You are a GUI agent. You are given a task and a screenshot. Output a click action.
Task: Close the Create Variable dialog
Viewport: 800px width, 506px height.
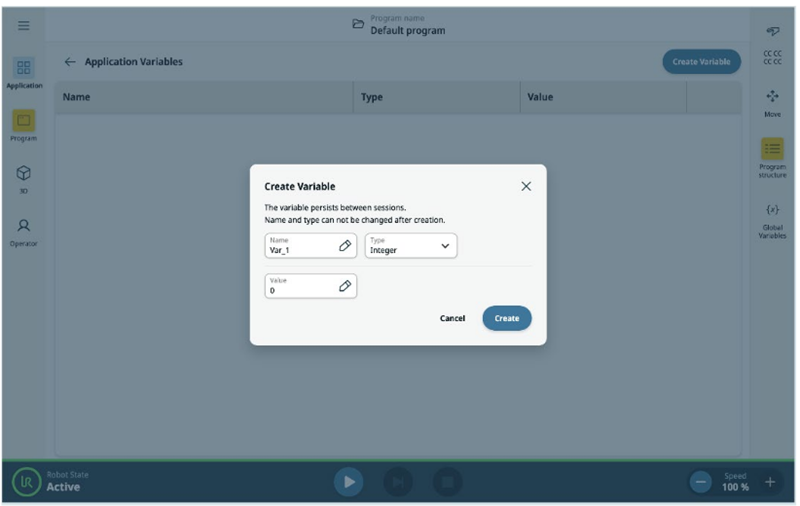pyautogui.click(x=526, y=186)
